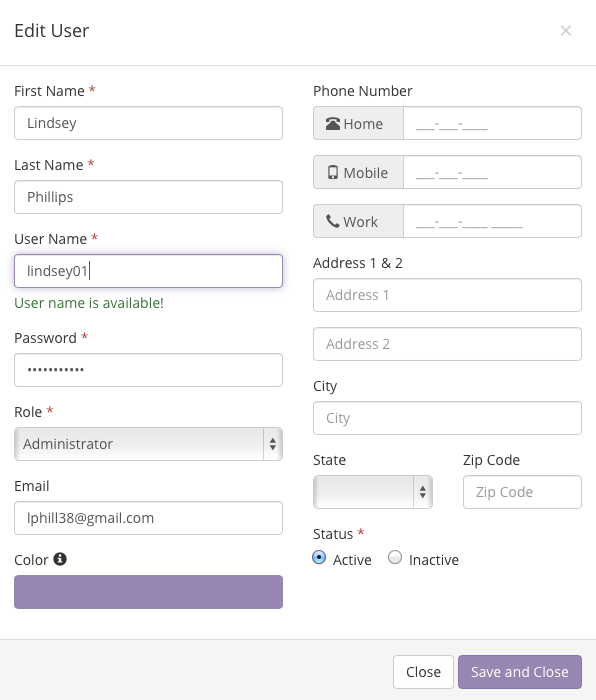Open the Role dropdown showing Administrator

coord(148,444)
